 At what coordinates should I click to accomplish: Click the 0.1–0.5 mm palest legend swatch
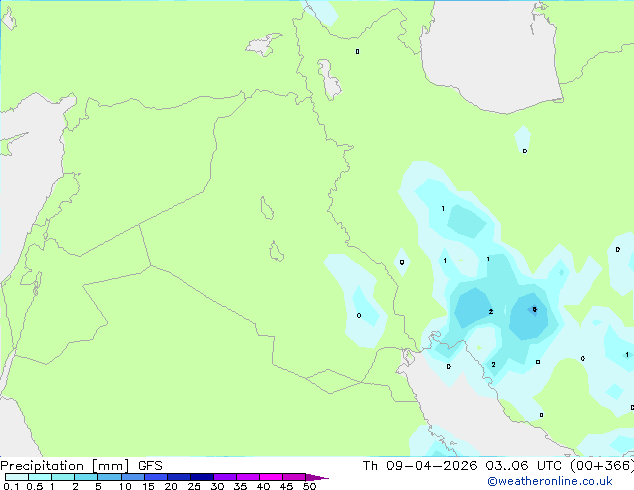click(17, 477)
